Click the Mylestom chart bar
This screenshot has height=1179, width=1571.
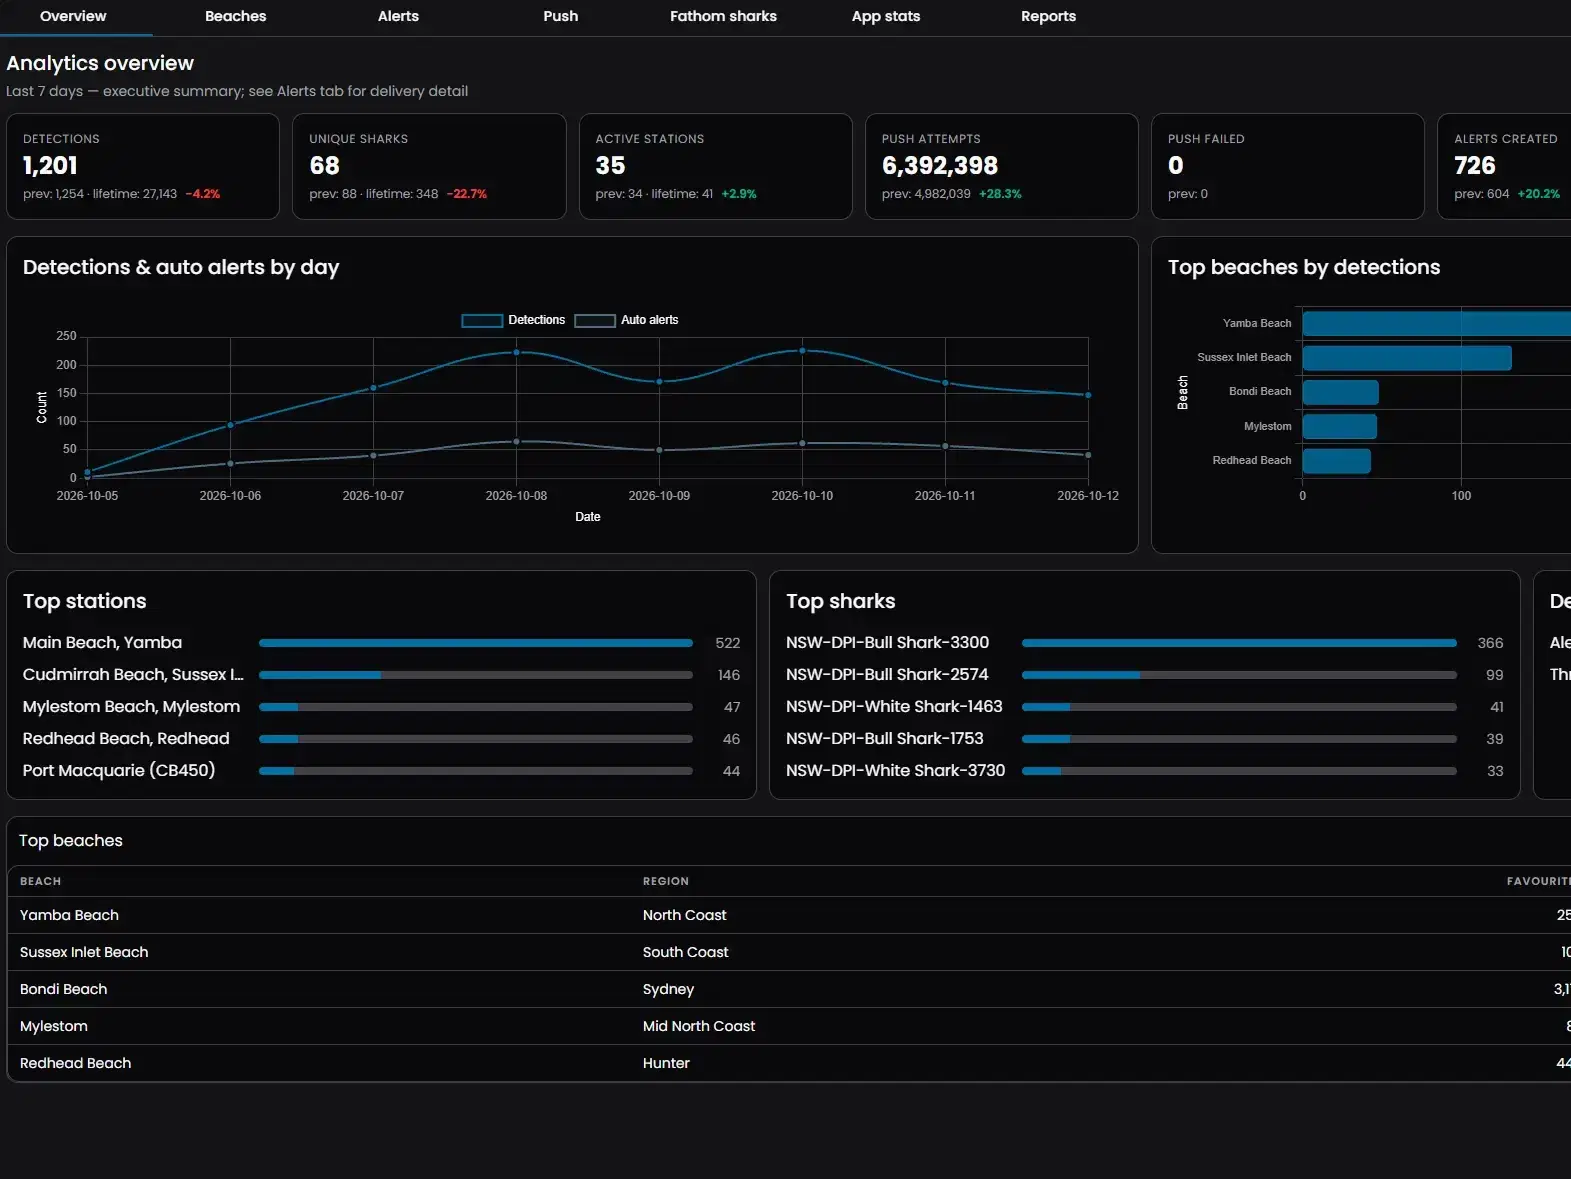(1339, 426)
